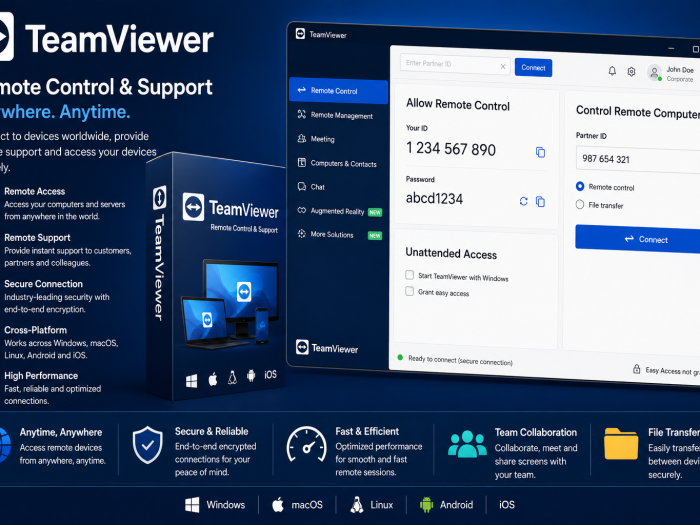Open Augmented Reality section
Screen dimensions: 700x525
pos(338,211)
